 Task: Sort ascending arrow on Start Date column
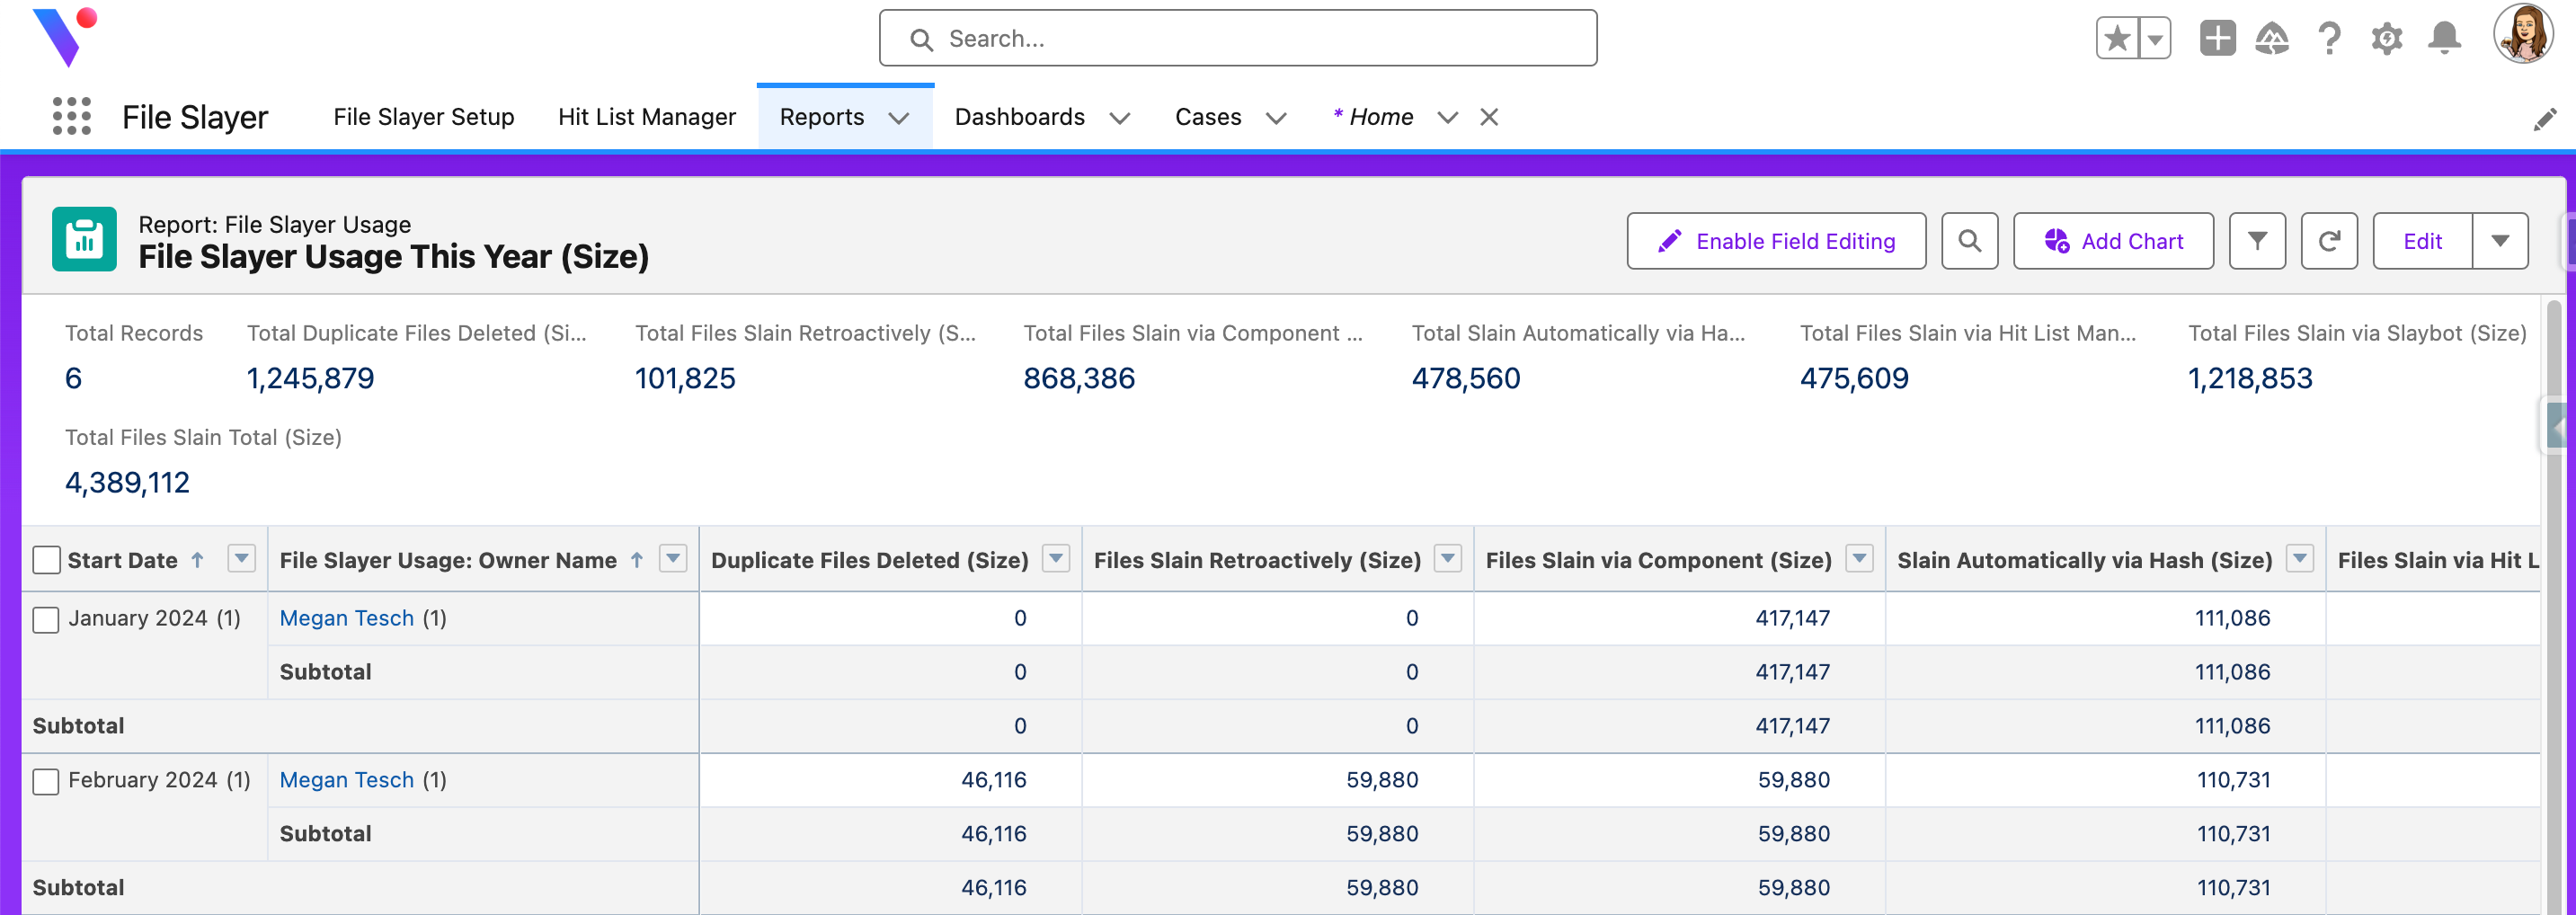[198, 560]
